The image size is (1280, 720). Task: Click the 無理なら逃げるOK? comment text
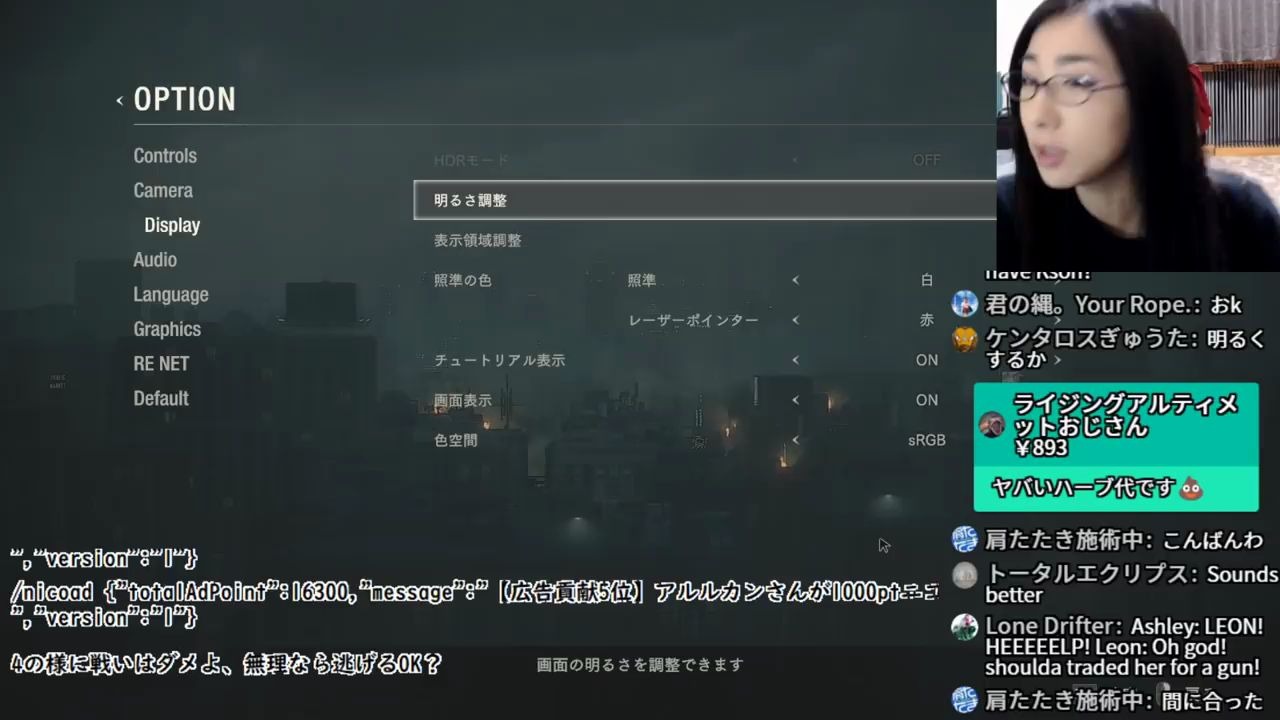click(342, 664)
